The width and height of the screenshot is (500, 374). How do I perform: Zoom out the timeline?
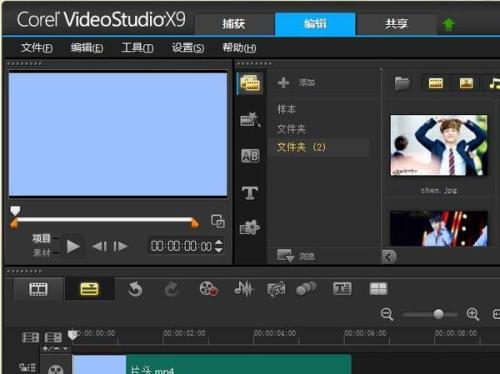tap(387, 314)
